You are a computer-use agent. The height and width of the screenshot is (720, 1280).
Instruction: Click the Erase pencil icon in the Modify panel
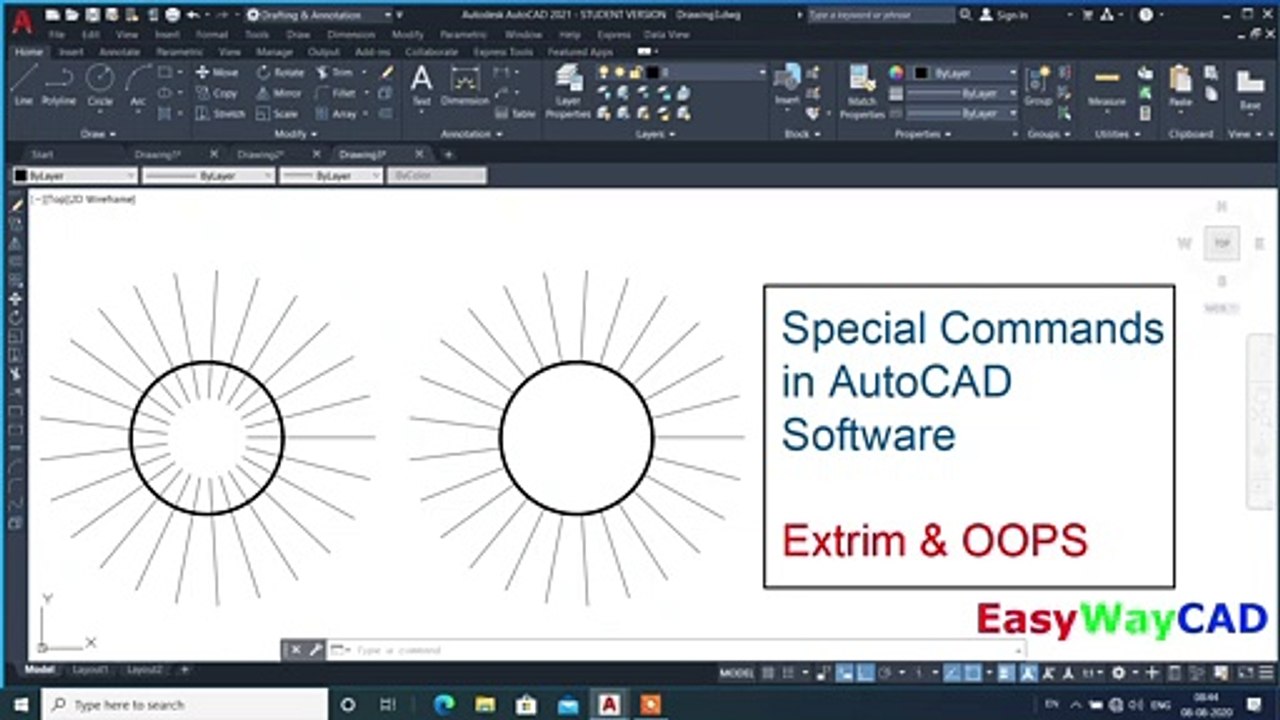pos(387,72)
